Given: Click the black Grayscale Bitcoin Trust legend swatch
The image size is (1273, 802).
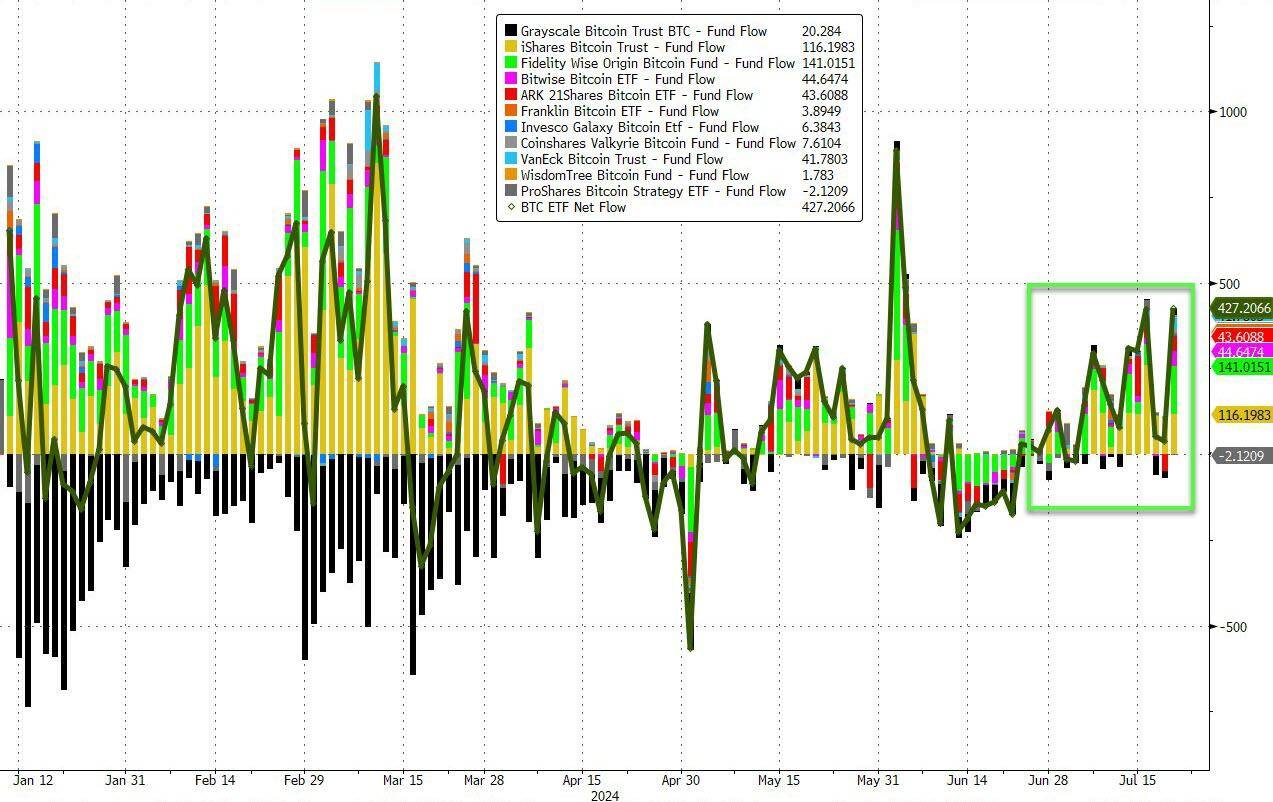Looking at the screenshot, I should tap(511, 31).
